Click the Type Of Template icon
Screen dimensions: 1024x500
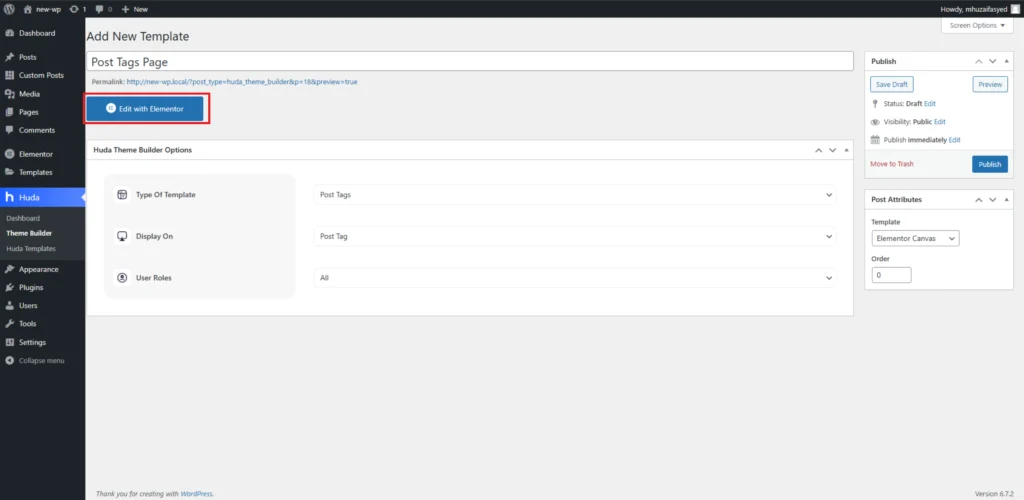121,195
